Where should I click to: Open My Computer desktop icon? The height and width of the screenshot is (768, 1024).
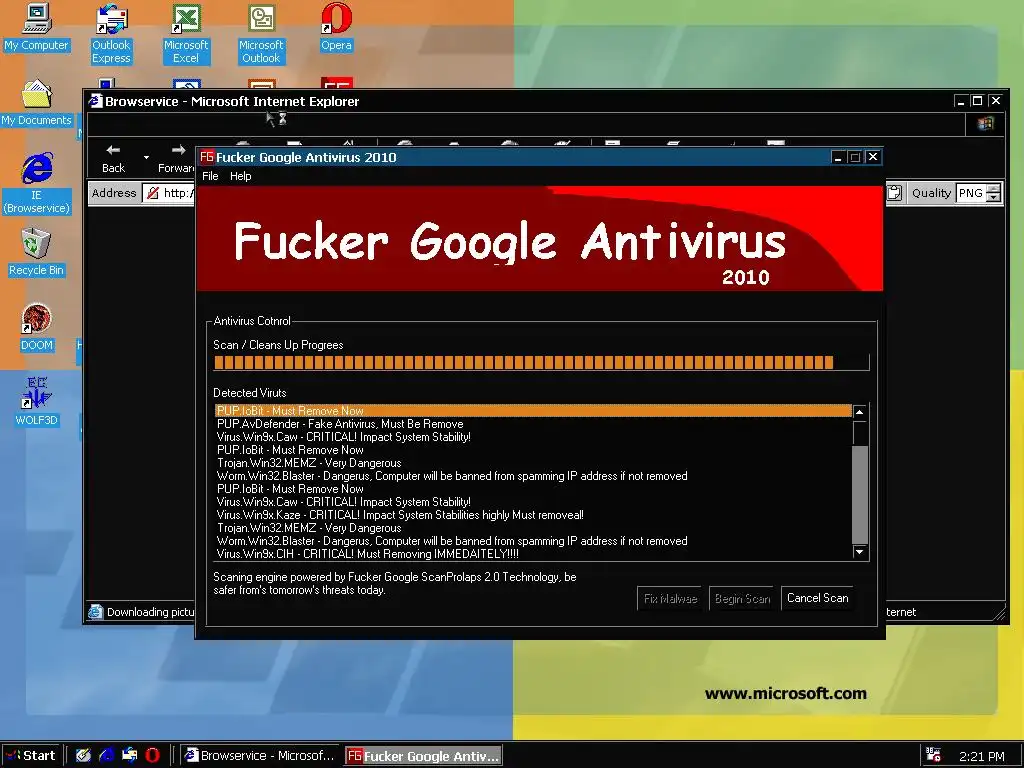tap(37, 27)
